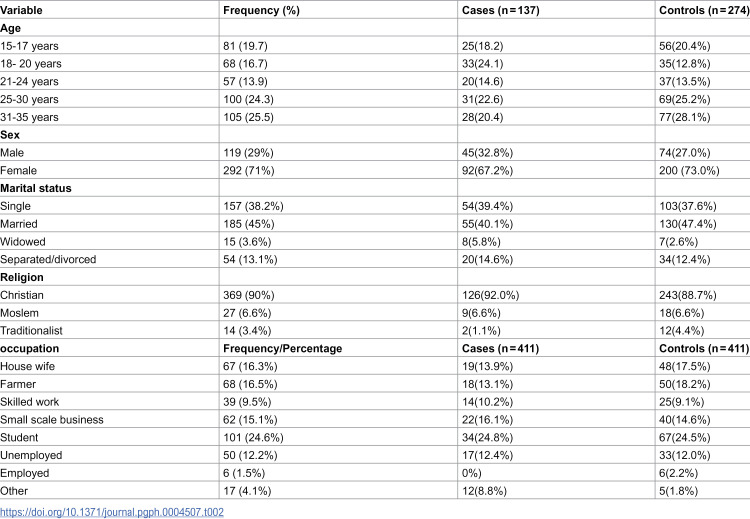750x519 pixels.
Task: Open the doi.org journal.pgph.0004507.t002 link
Action: (x=112, y=512)
